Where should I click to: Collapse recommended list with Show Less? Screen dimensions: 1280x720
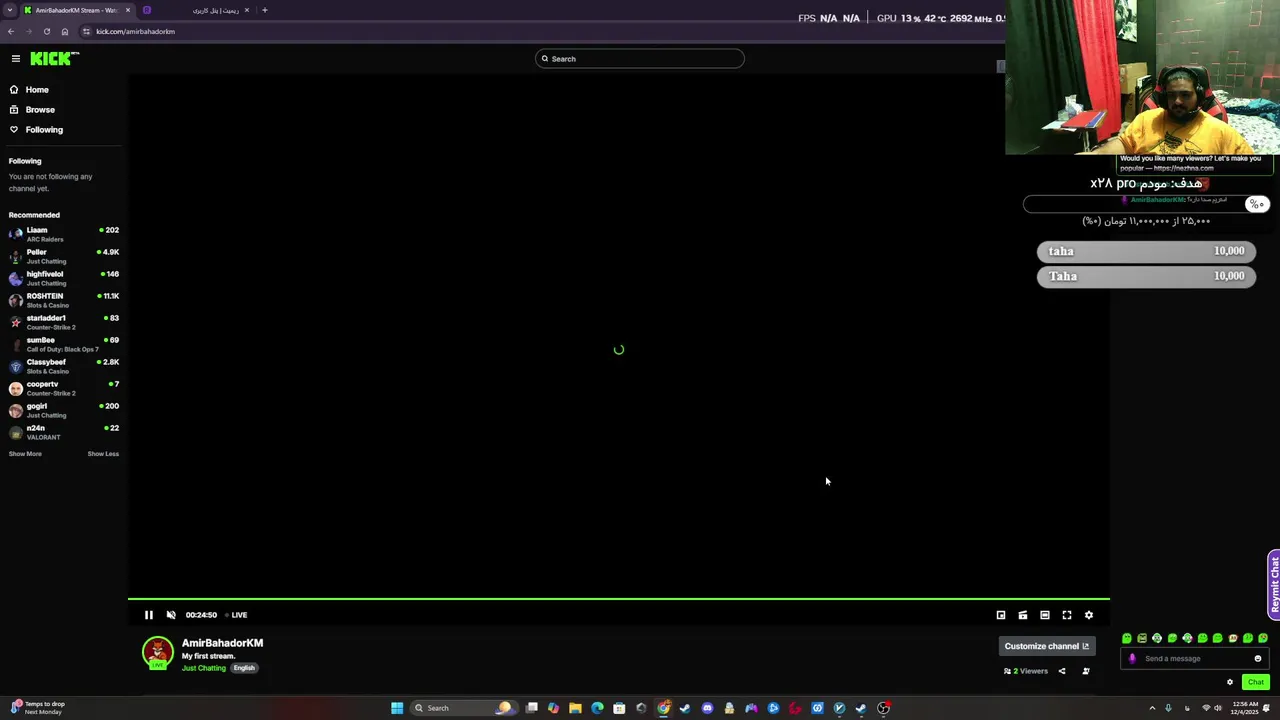[103, 454]
